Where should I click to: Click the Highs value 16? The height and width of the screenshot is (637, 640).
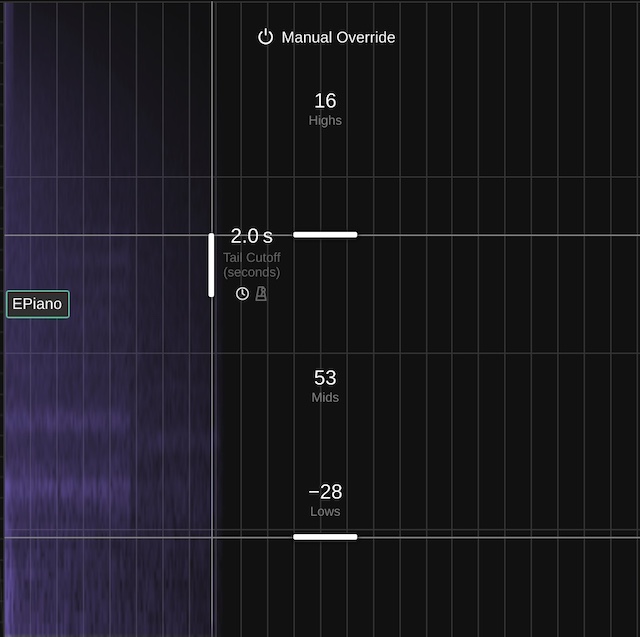point(325,101)
